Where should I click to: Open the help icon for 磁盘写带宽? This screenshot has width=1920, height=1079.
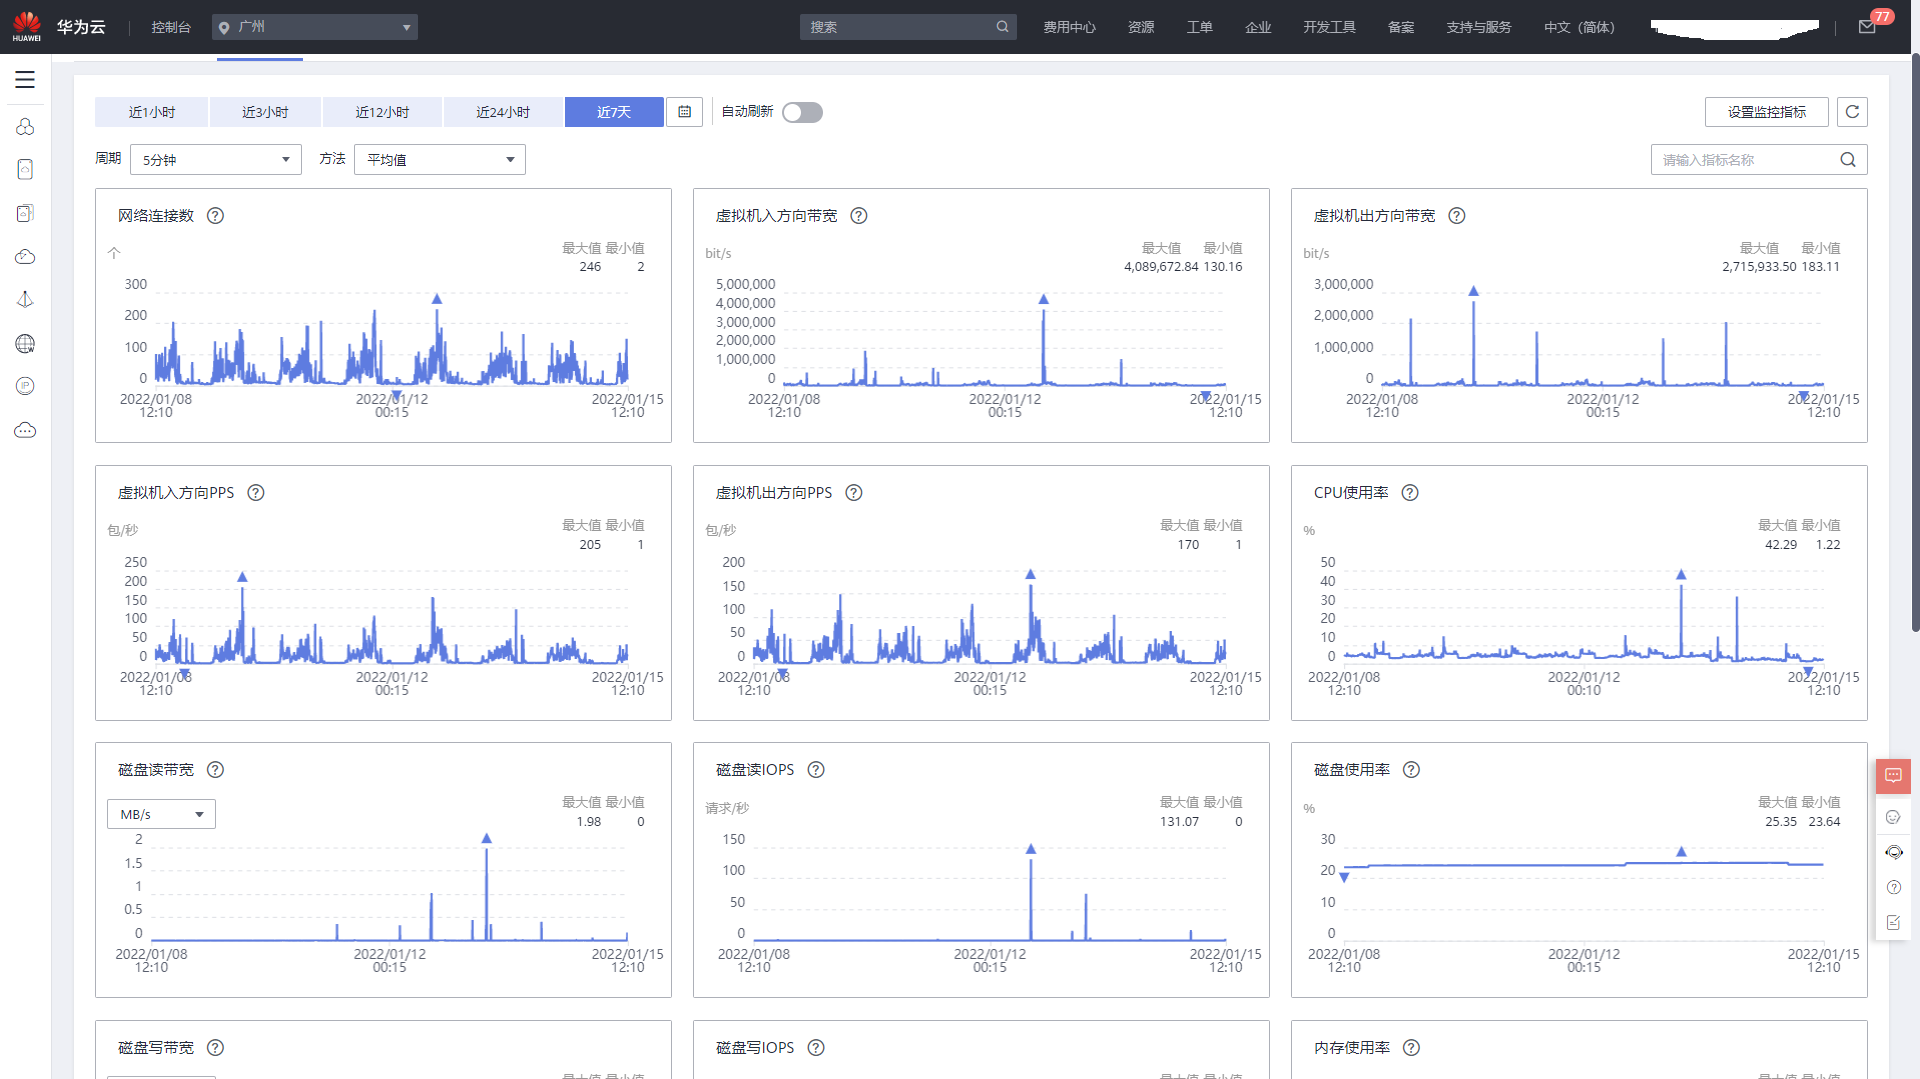tap(215, 1048)
